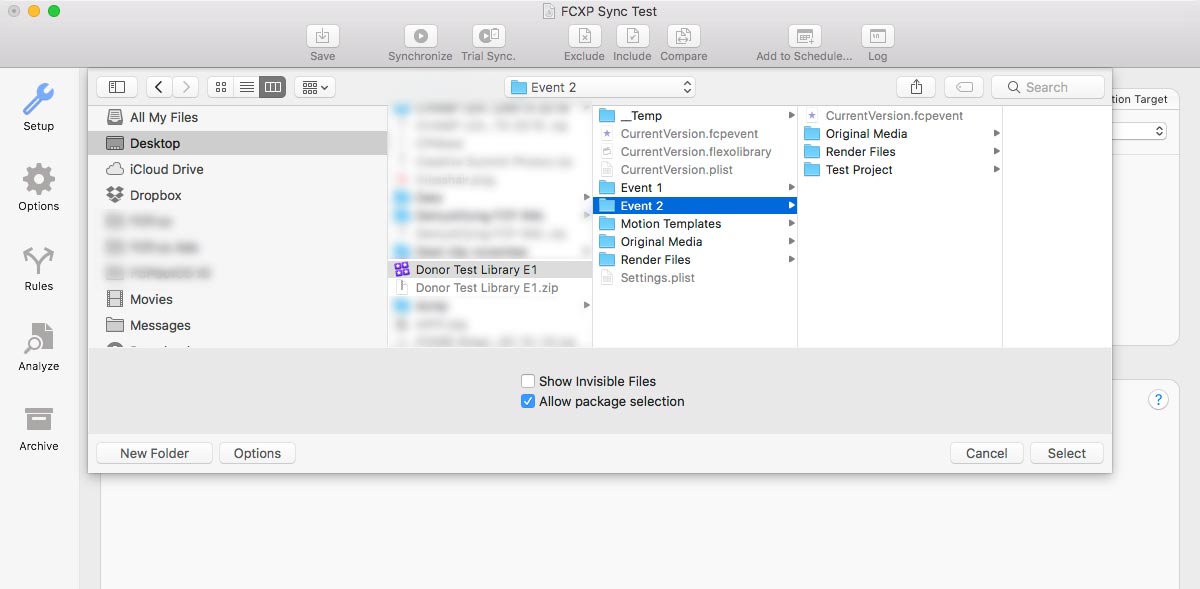Image resolution: width=1200 pixels, height=589 pixels.
Task: Switch to the Rules section
Action: [39, 268]
